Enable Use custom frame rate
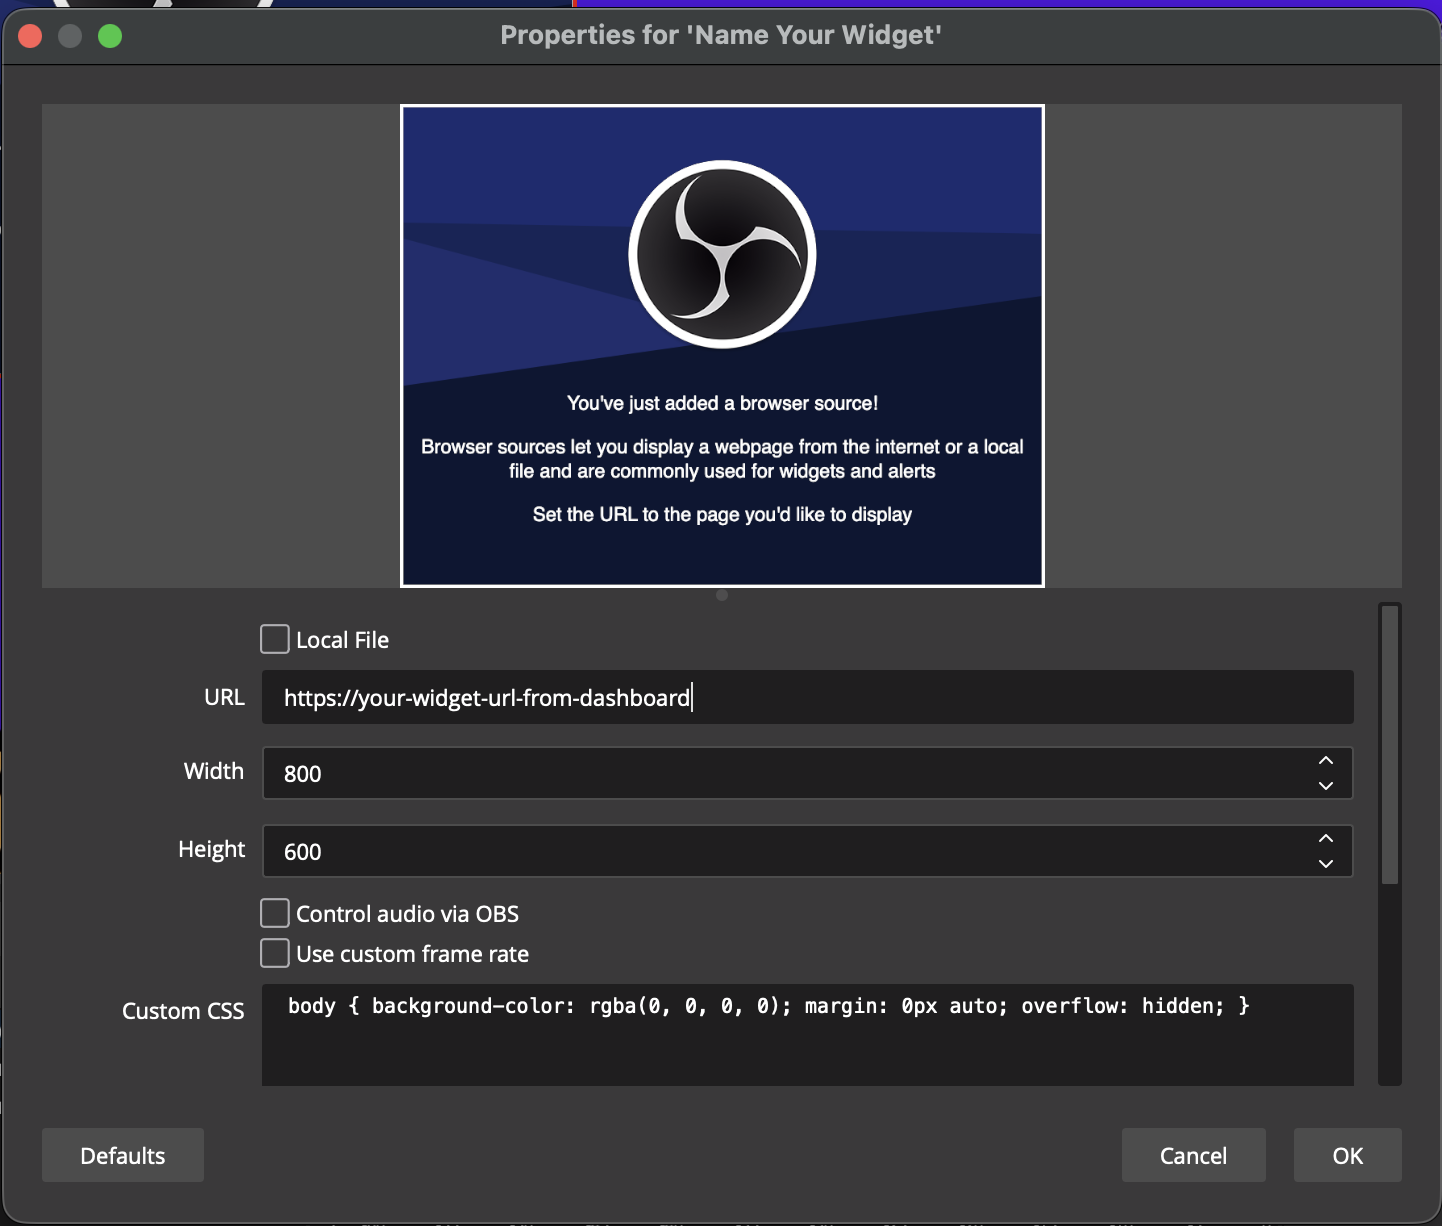The width and height of the screenshot is (1442, 1226). 275,953
